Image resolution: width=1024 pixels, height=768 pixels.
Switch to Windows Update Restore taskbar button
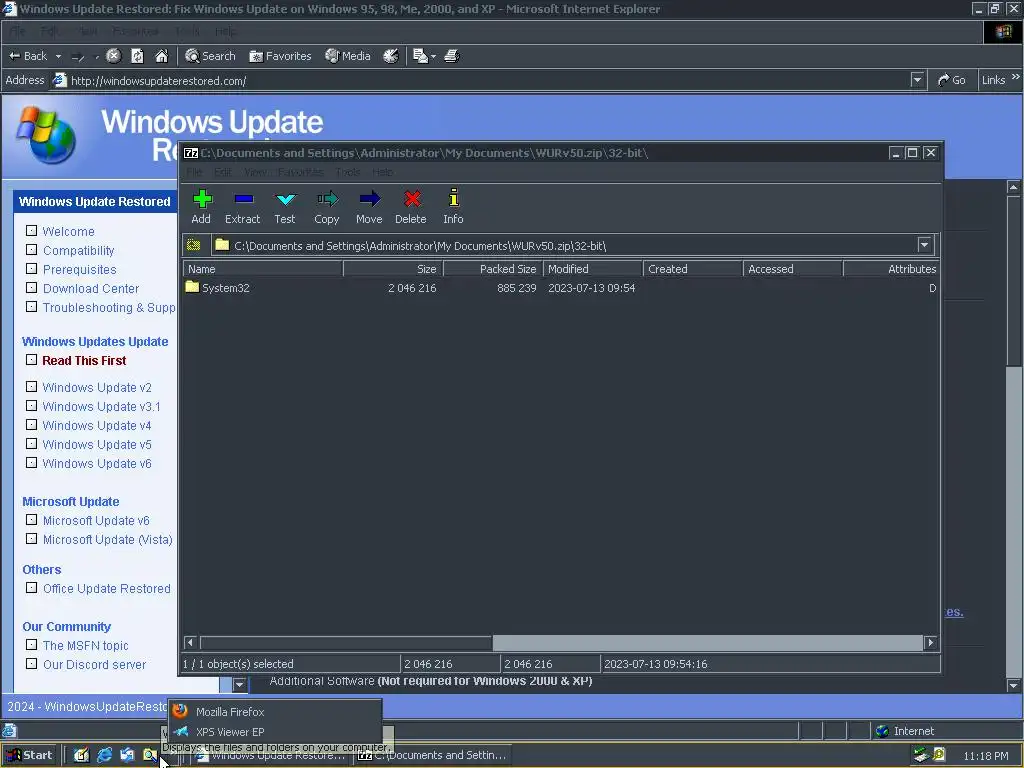[271, 755]
